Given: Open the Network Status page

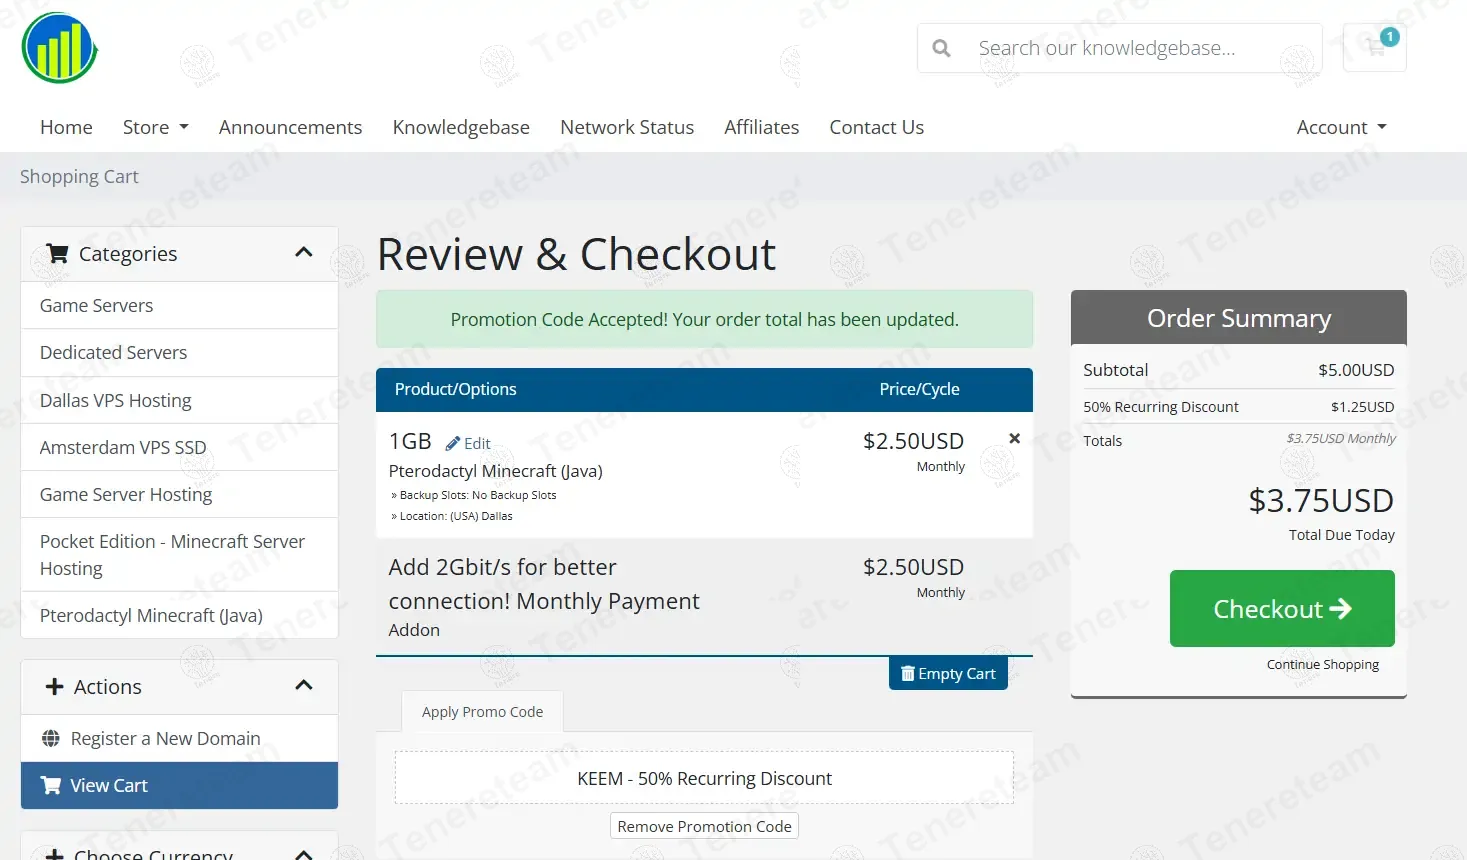Looking at the screenshot, I should click(627, 127).
